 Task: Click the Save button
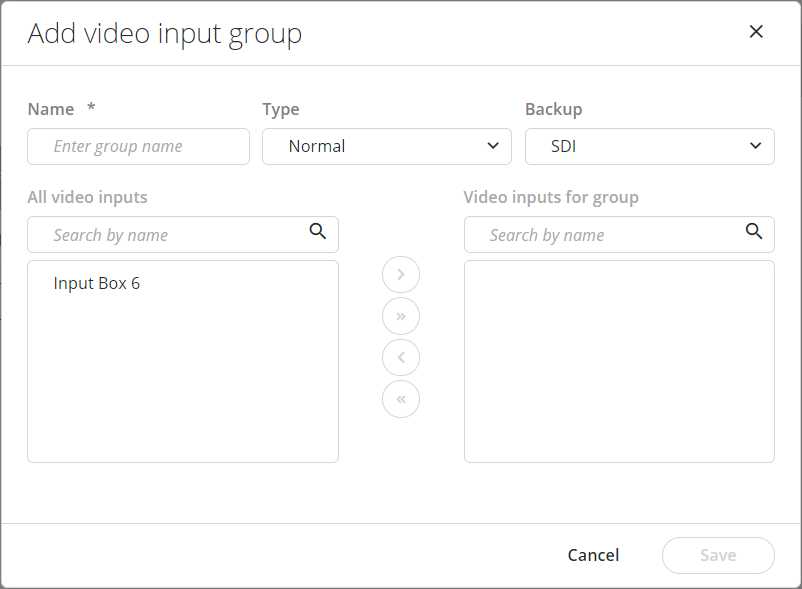click(718, 555)
